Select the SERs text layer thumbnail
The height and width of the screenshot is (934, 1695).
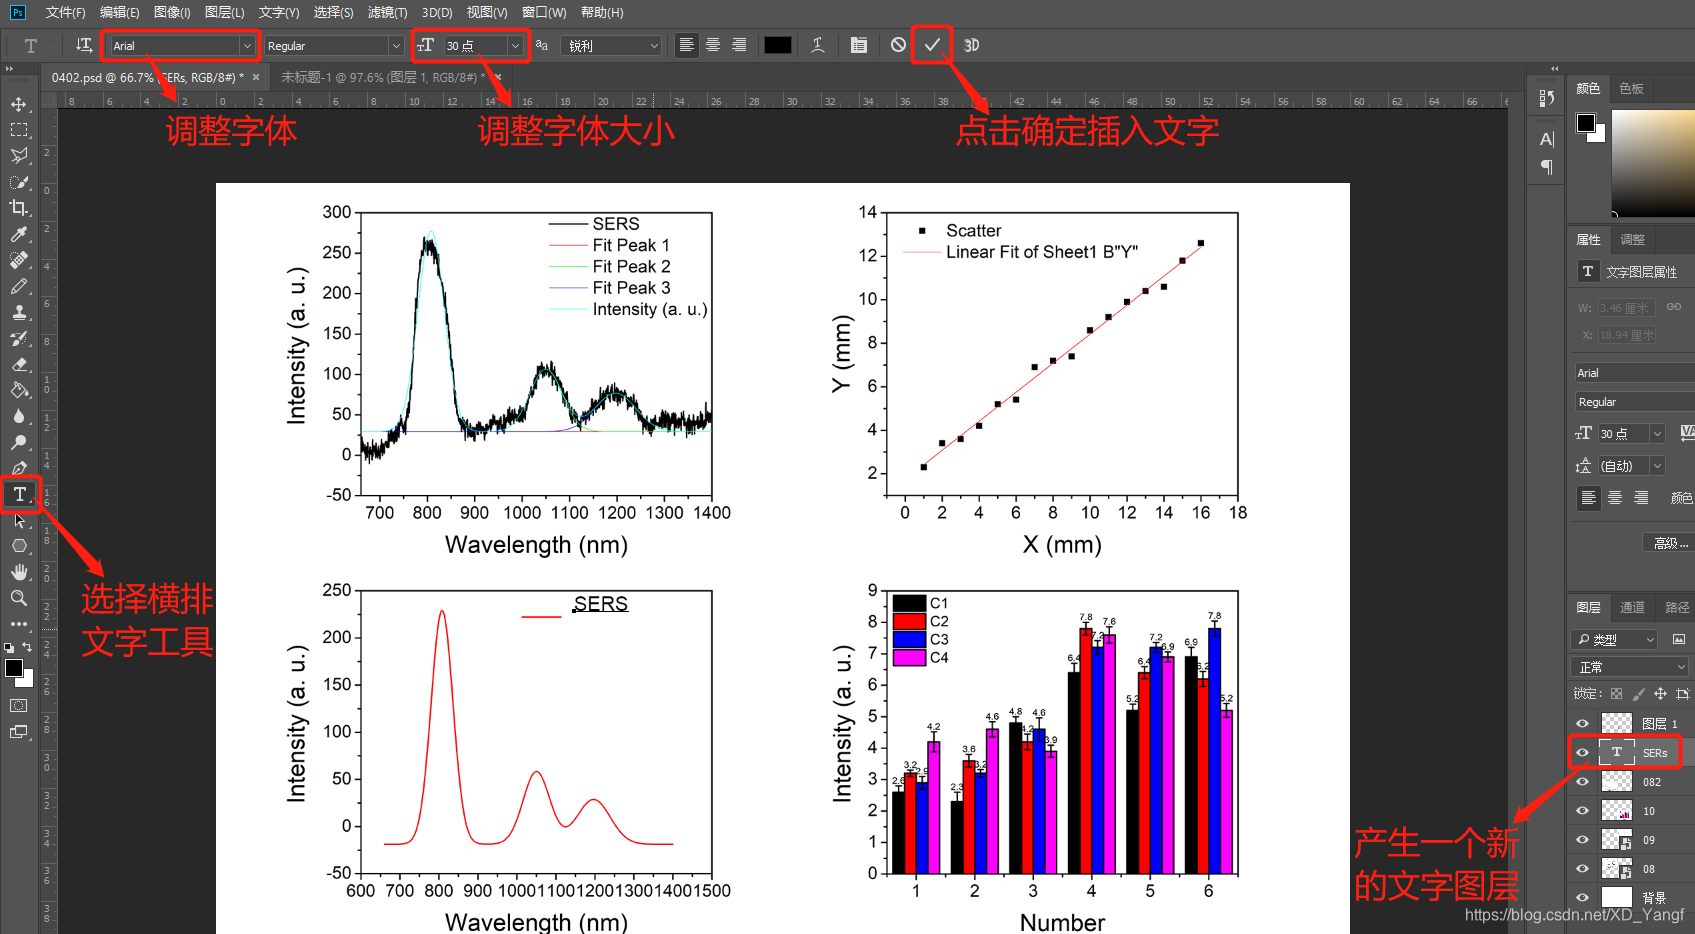coord(1616,752)
